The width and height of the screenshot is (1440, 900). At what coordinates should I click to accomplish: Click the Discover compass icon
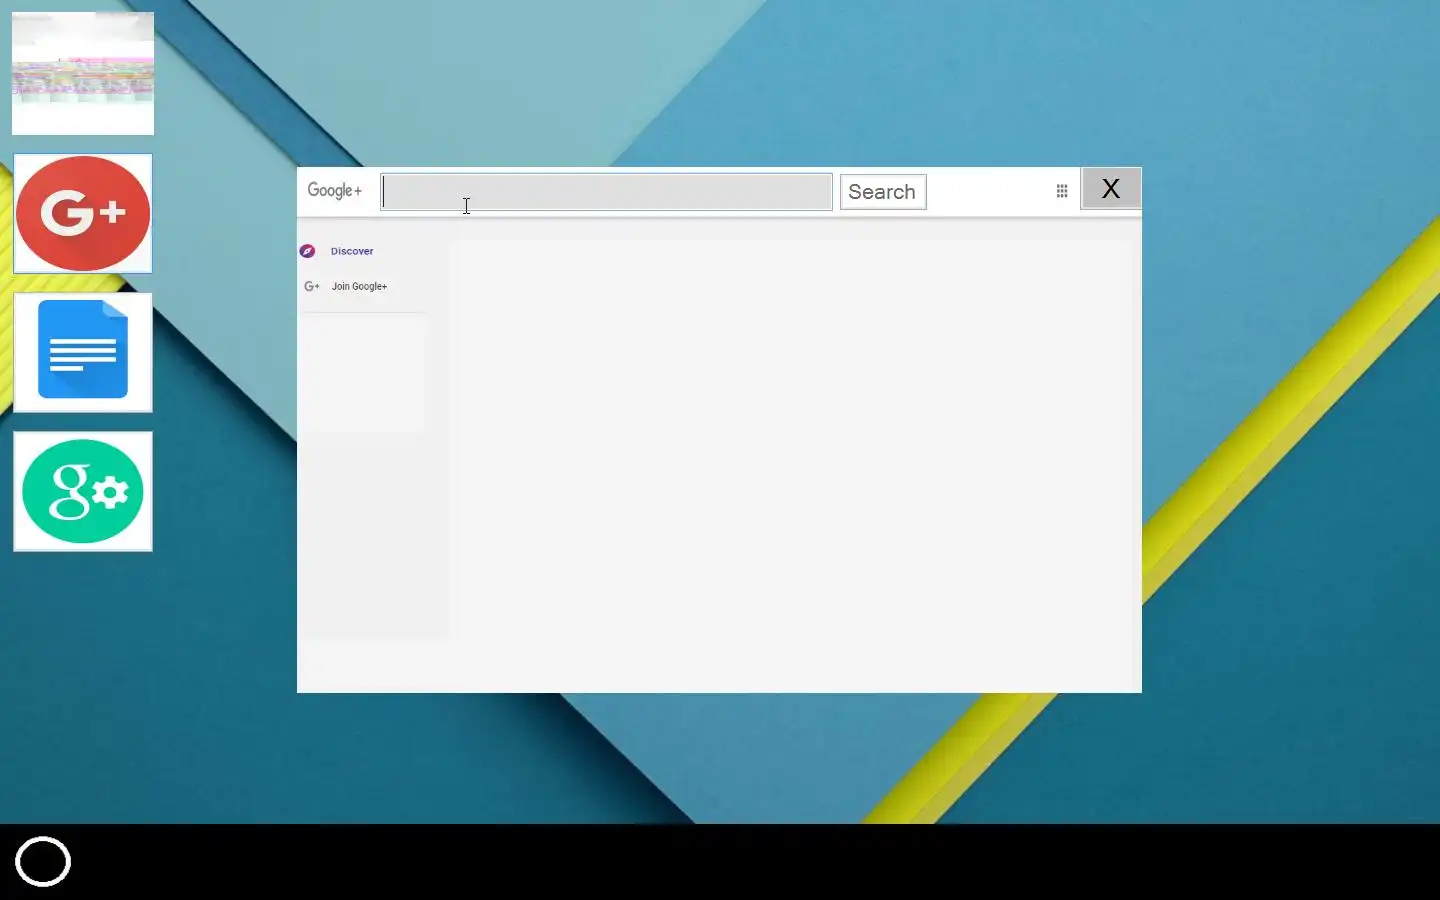308,251
